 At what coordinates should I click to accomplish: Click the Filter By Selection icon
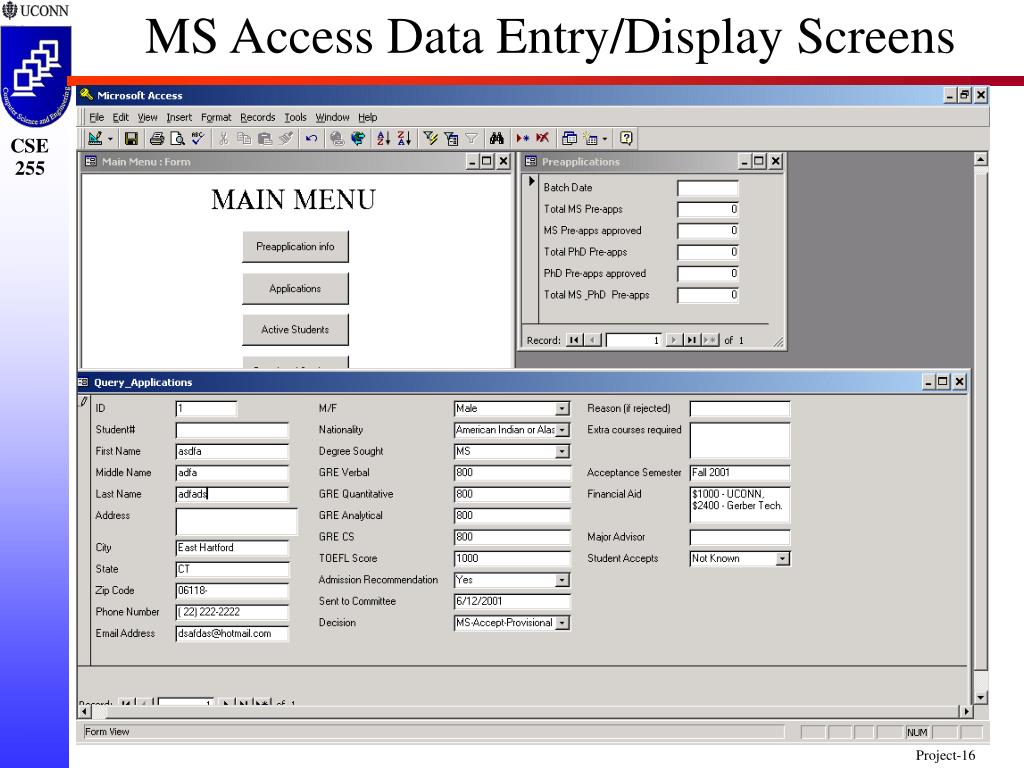point(430,138)
